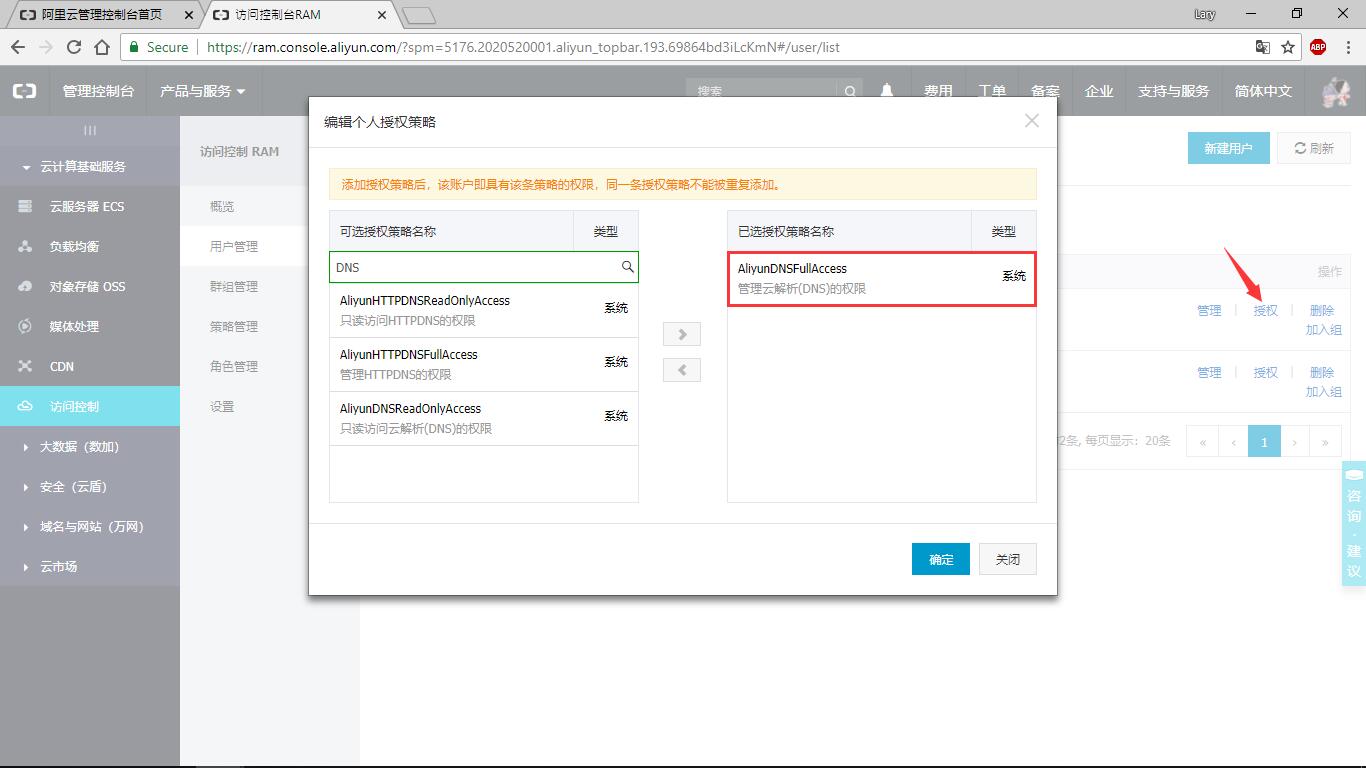
Task: Select the chosen AliyunDNSFullAccess policy
Action: (882, 278)
